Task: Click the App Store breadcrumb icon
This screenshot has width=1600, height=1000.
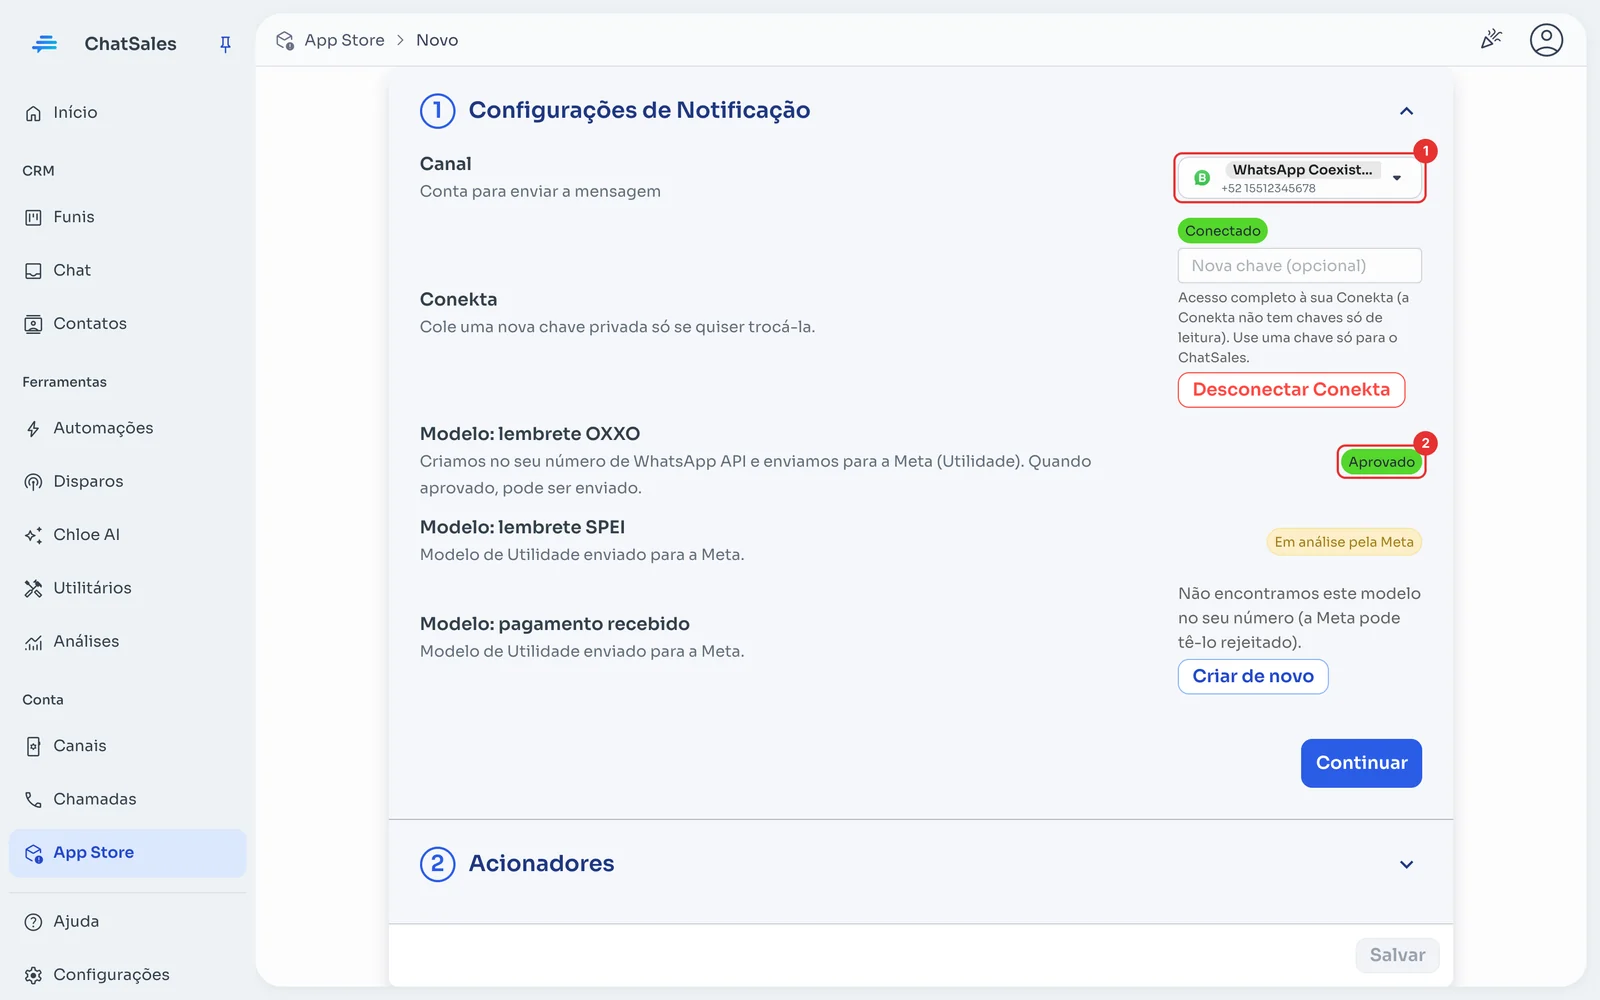Action: click(x=285, y=40)
